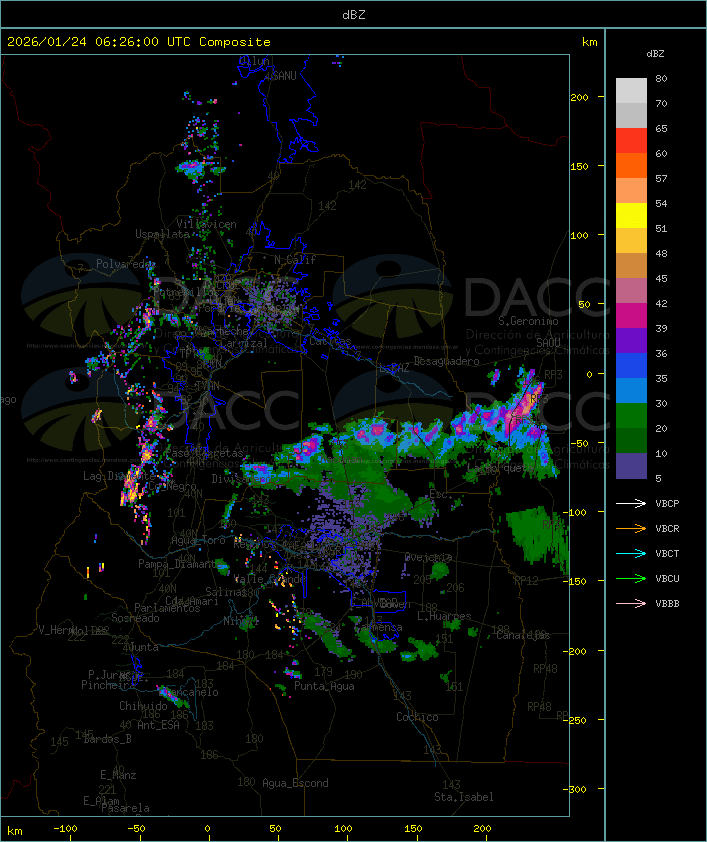Click the green VBCU arrow icon
The image size is (707, 842).
pyautogui.click(x=631, y=578)
